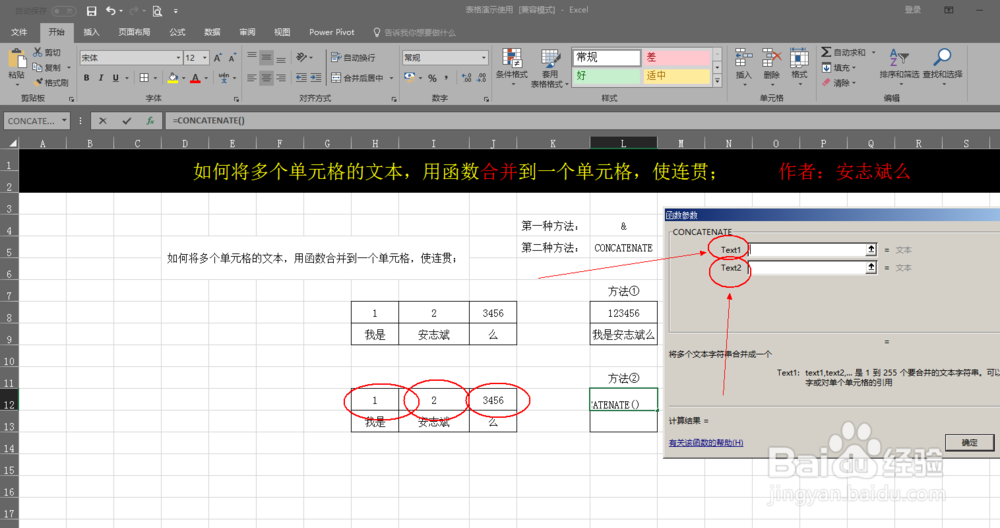The height and width of the screenshot is (528, 1000).
Task: Click 确定 button in function dialog
Action: [x=969, y=442]
